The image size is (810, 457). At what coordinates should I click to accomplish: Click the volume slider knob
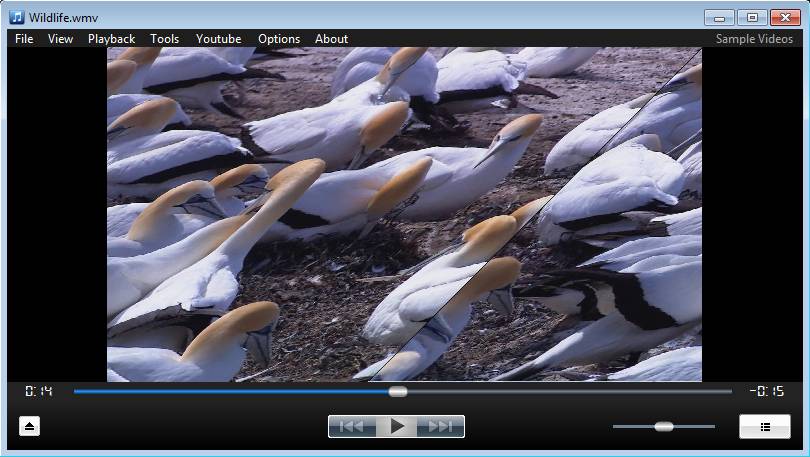pos(664,427)
